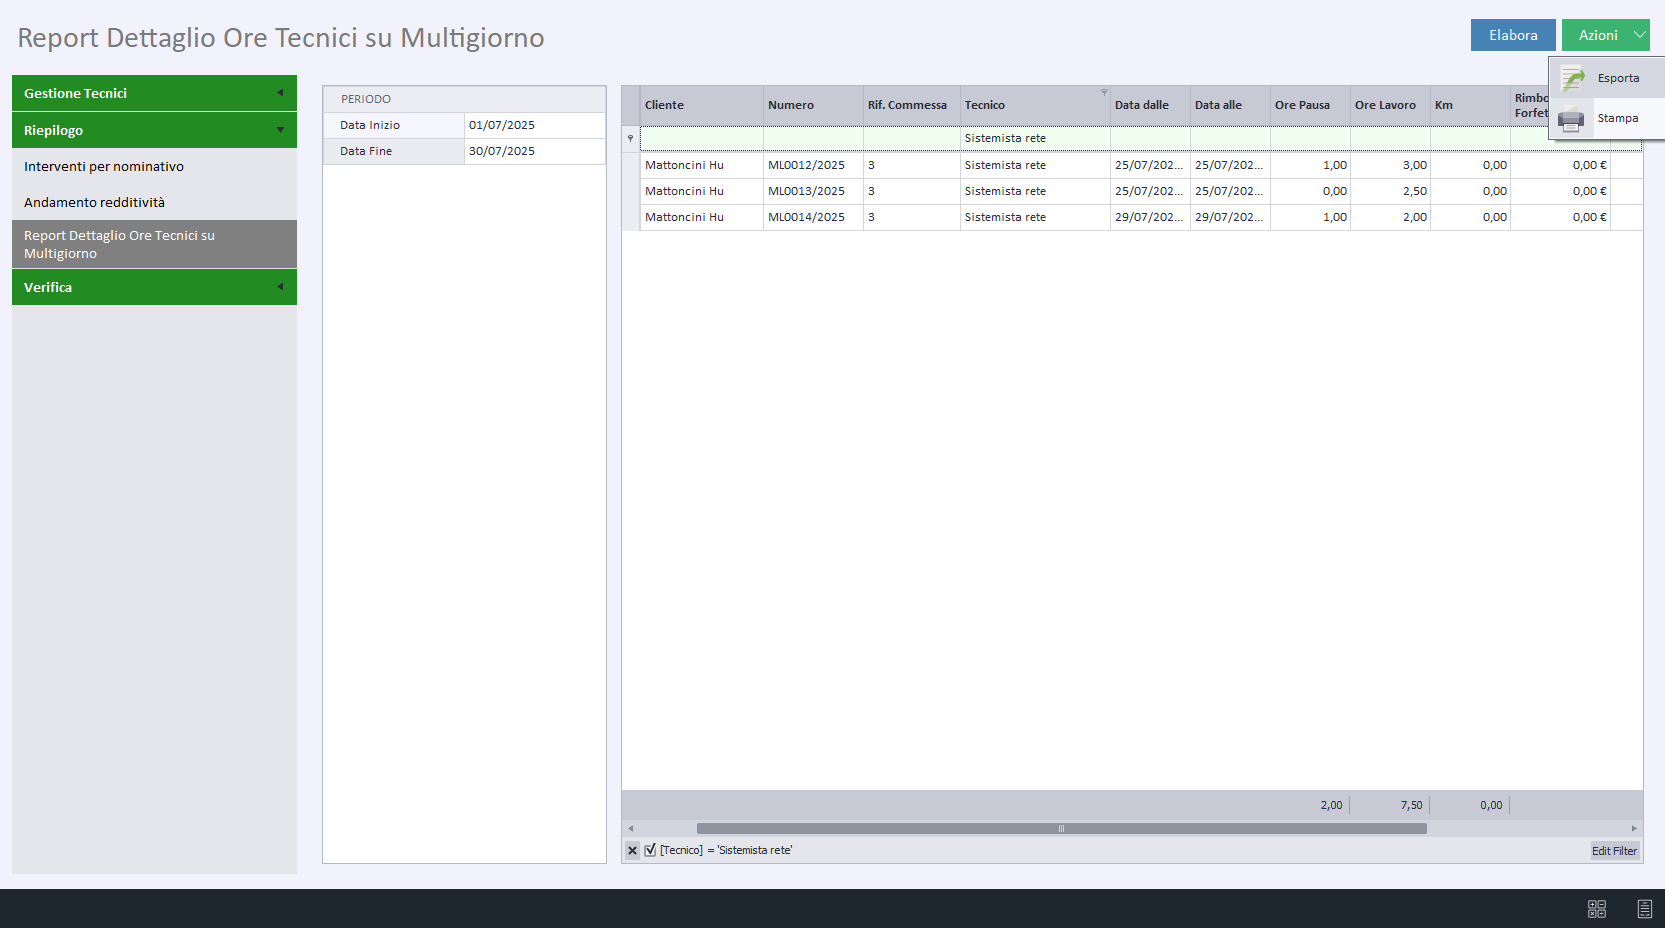Viewport: 1665px width, 928px height.
Task: Click the Elabora button
Action: (1513, 35)
